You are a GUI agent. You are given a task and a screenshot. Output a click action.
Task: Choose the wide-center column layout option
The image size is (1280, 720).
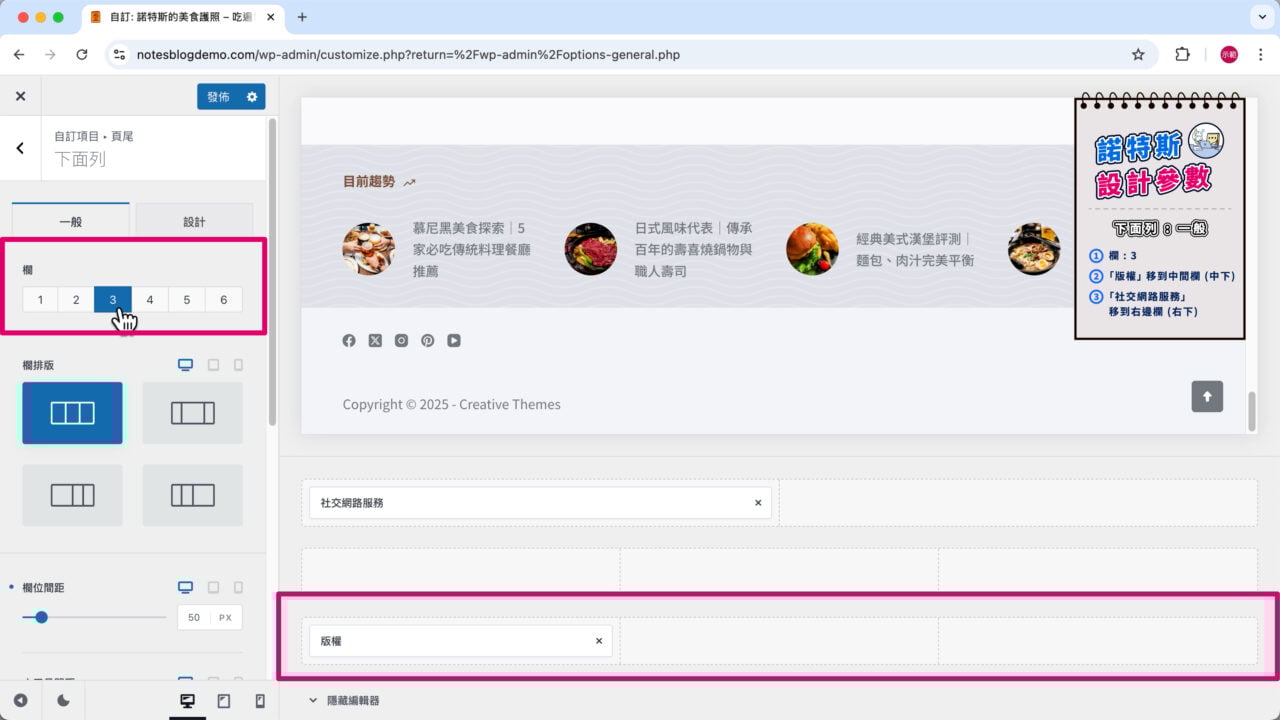[x=192, y=412]
